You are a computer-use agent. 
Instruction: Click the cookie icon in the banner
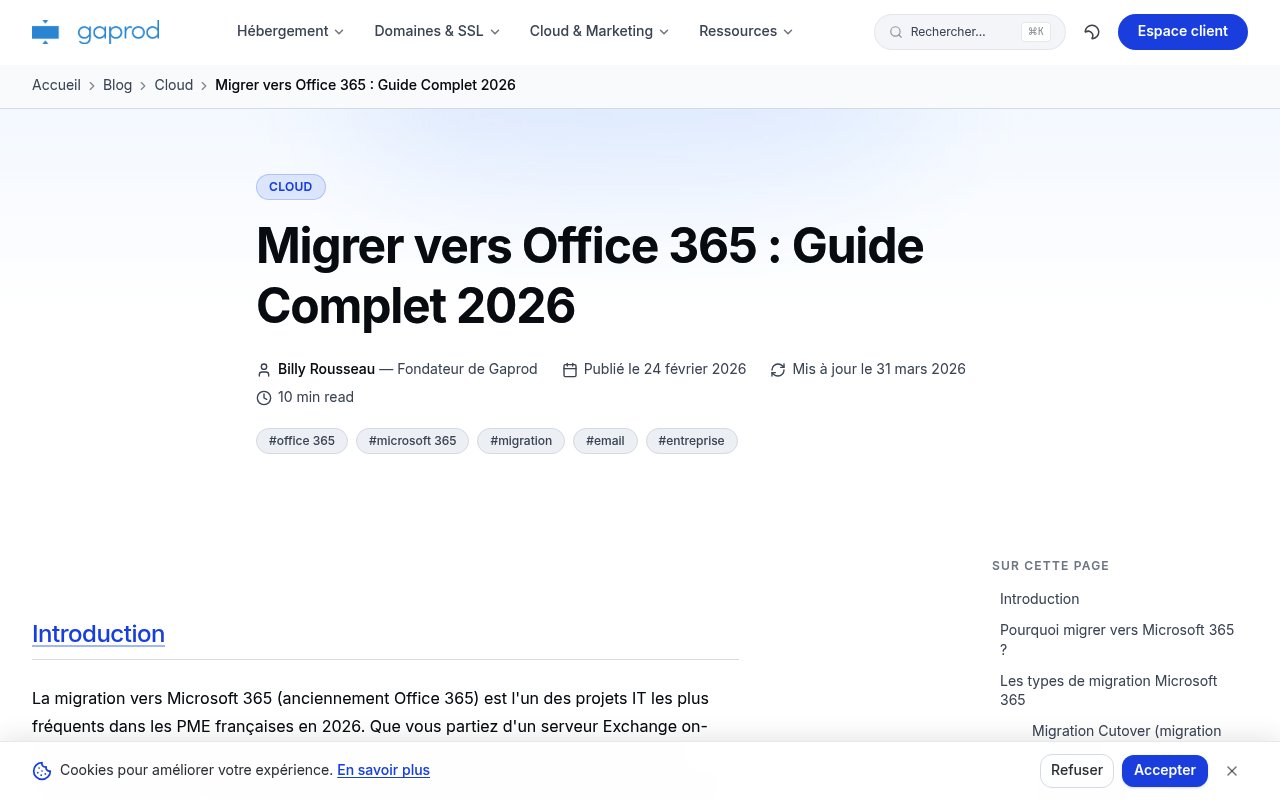click(x=42, y=771)
